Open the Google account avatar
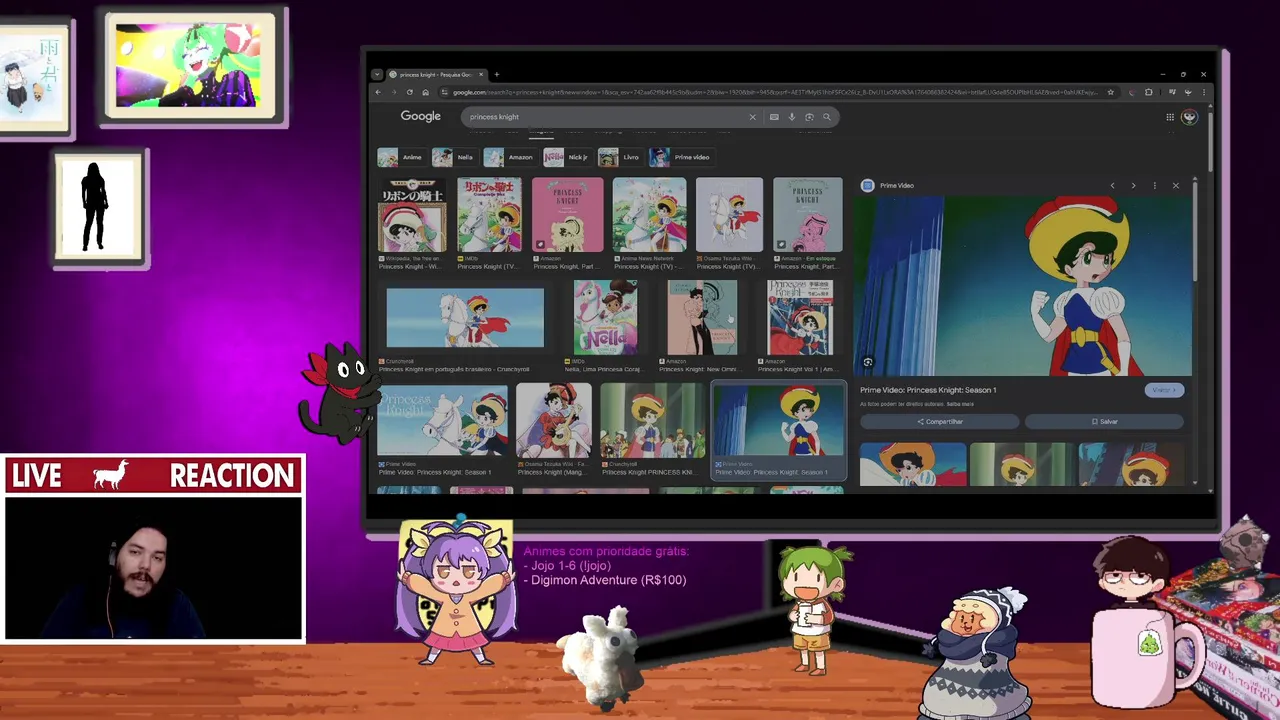The image size is (1280, 720). point(1189,117)
